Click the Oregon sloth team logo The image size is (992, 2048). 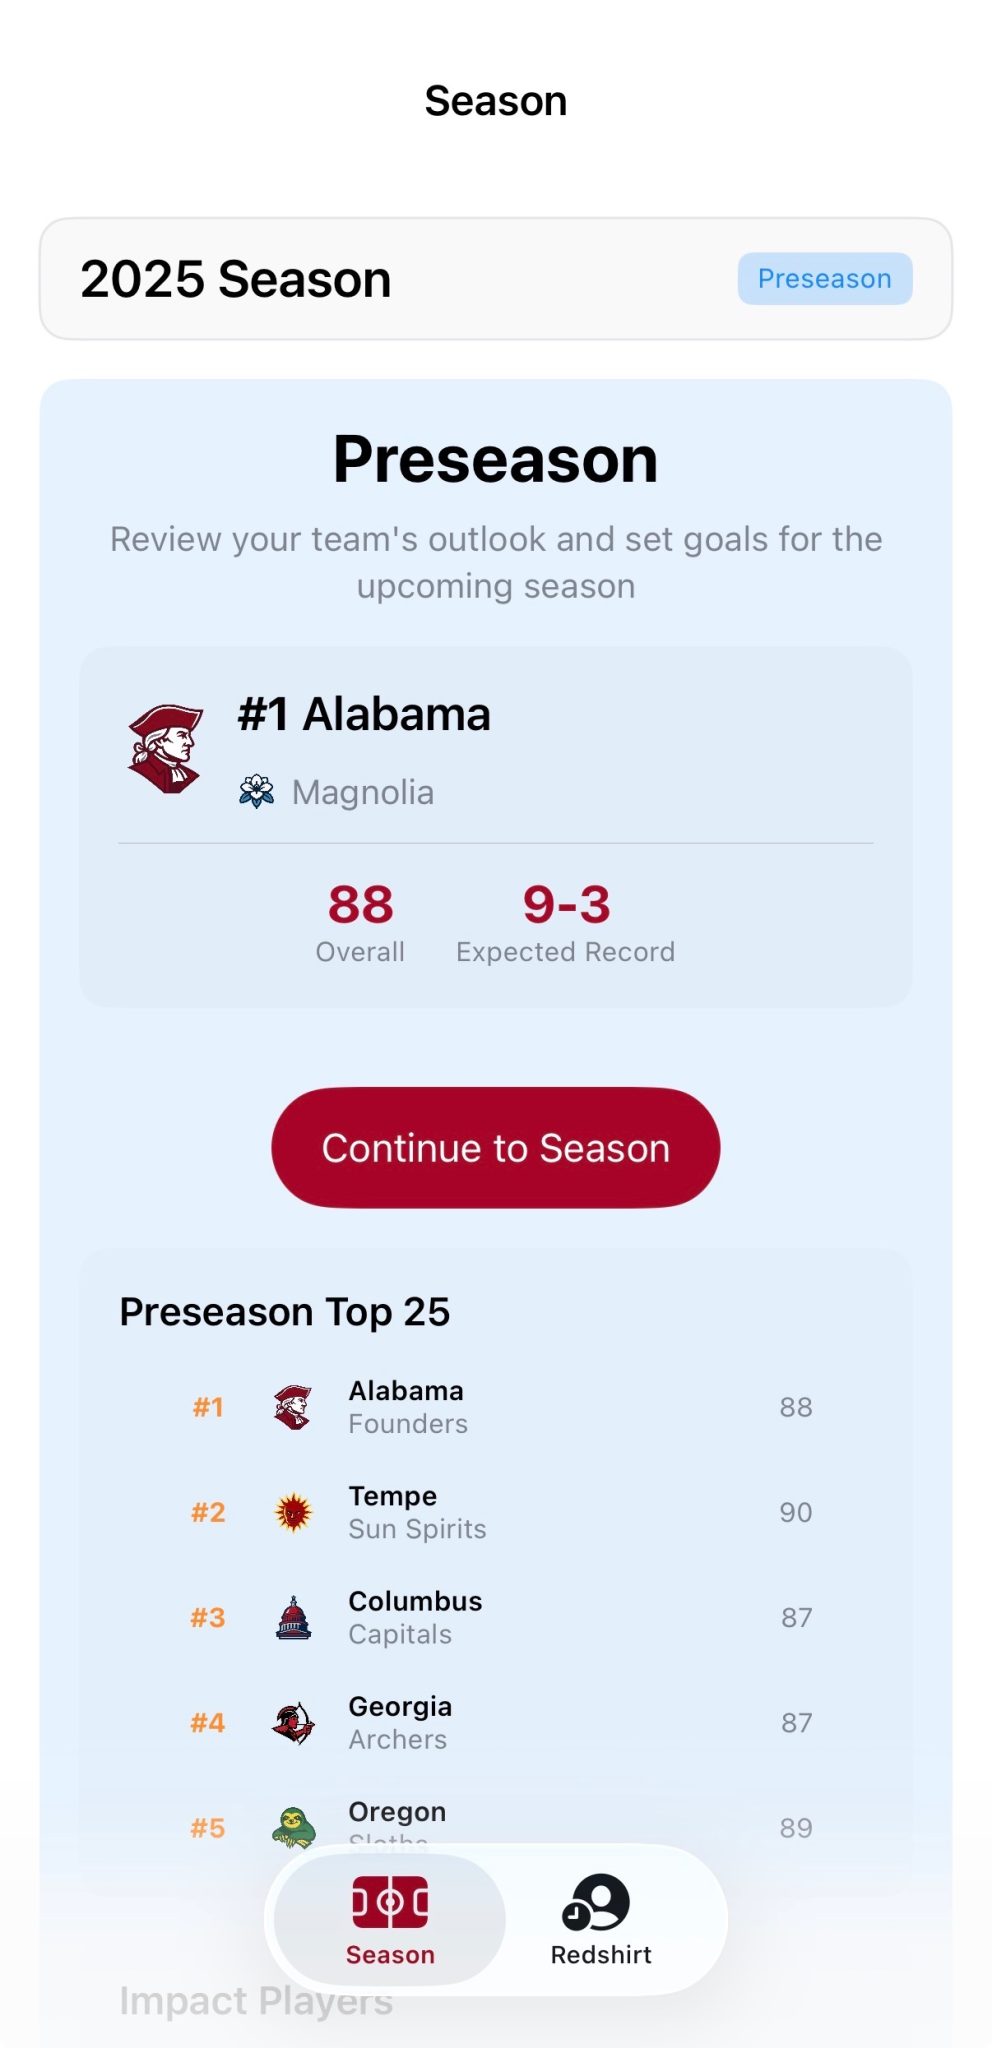click(293, 1826)
